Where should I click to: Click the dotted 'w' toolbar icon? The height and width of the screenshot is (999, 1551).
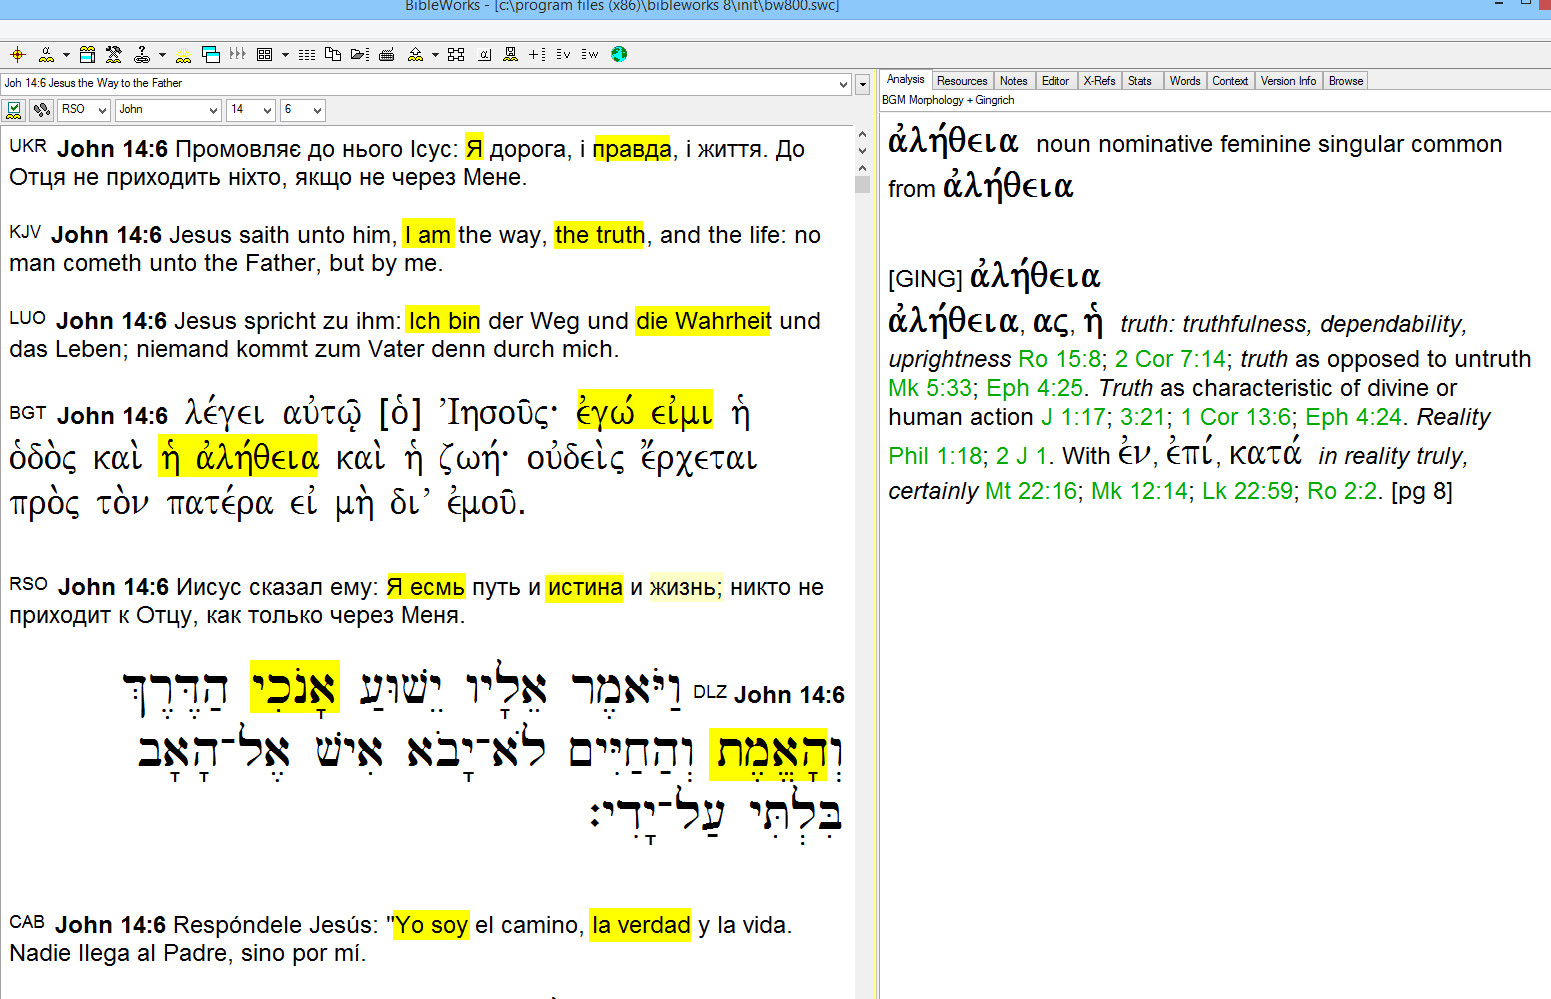[x=590, y=54]
